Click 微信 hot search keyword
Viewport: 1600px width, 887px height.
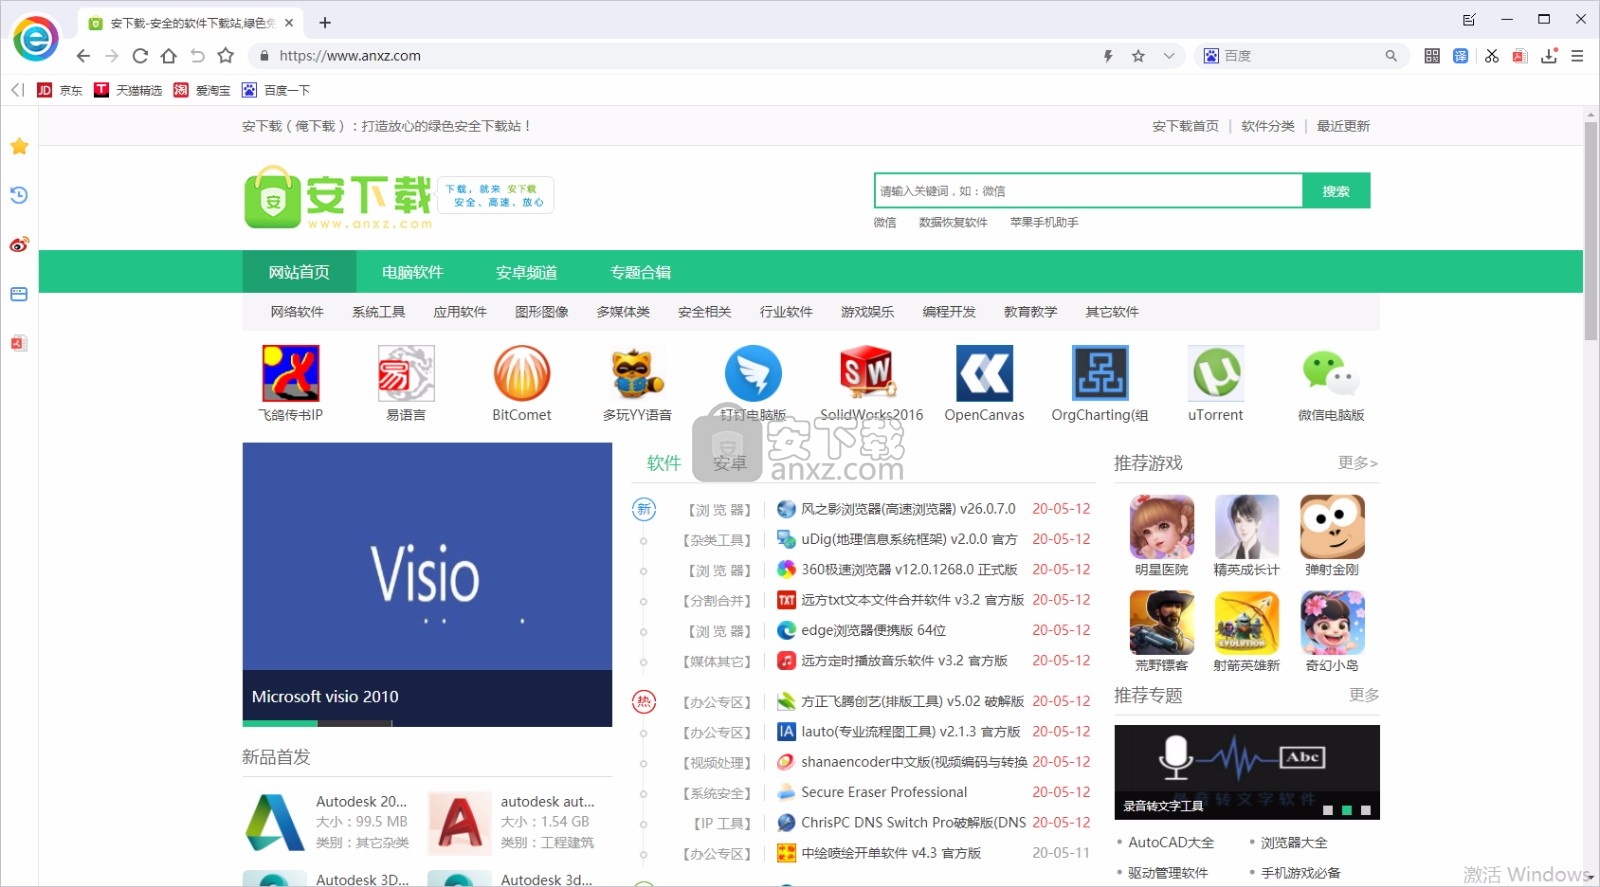point(885,223)
